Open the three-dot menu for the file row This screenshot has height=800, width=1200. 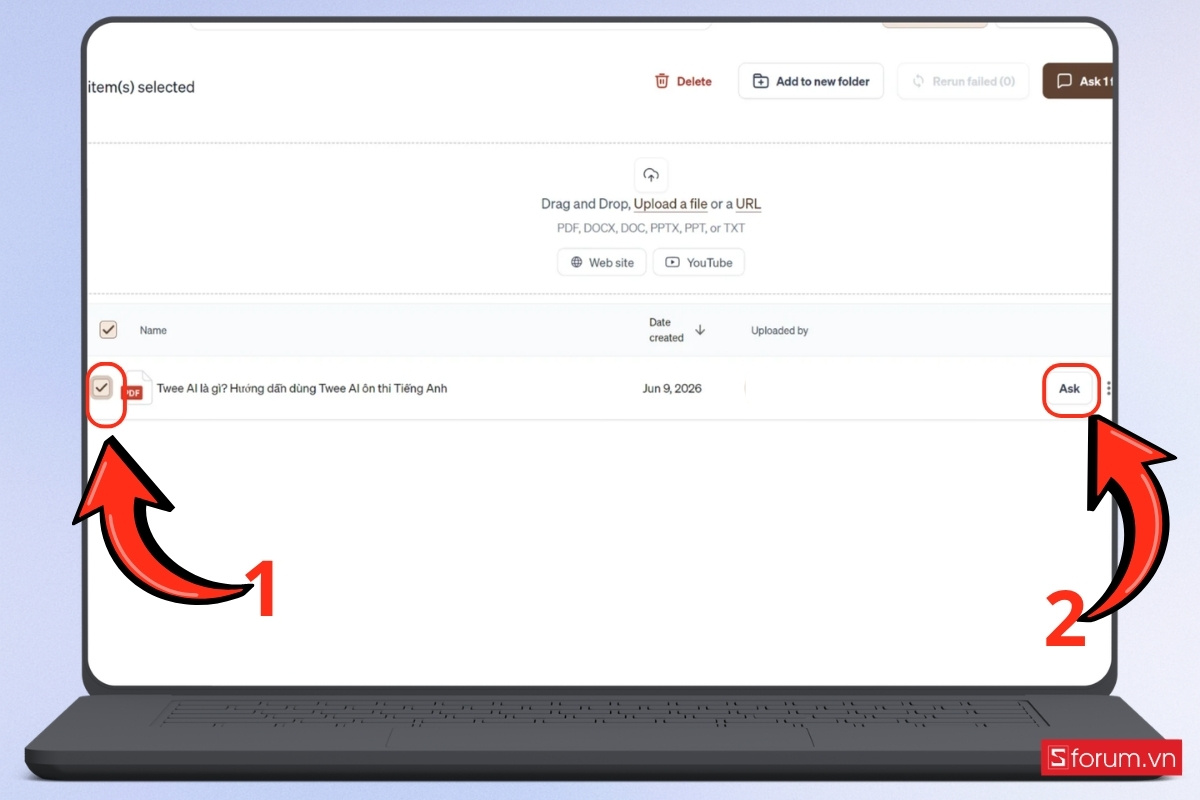(x=1108, y=389)
